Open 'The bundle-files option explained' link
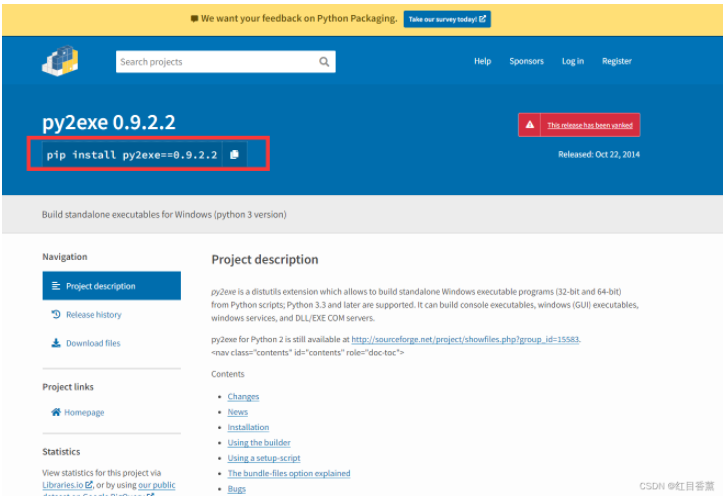The height and width of the screenshot is (499, 728). click(x=289, y=473)
